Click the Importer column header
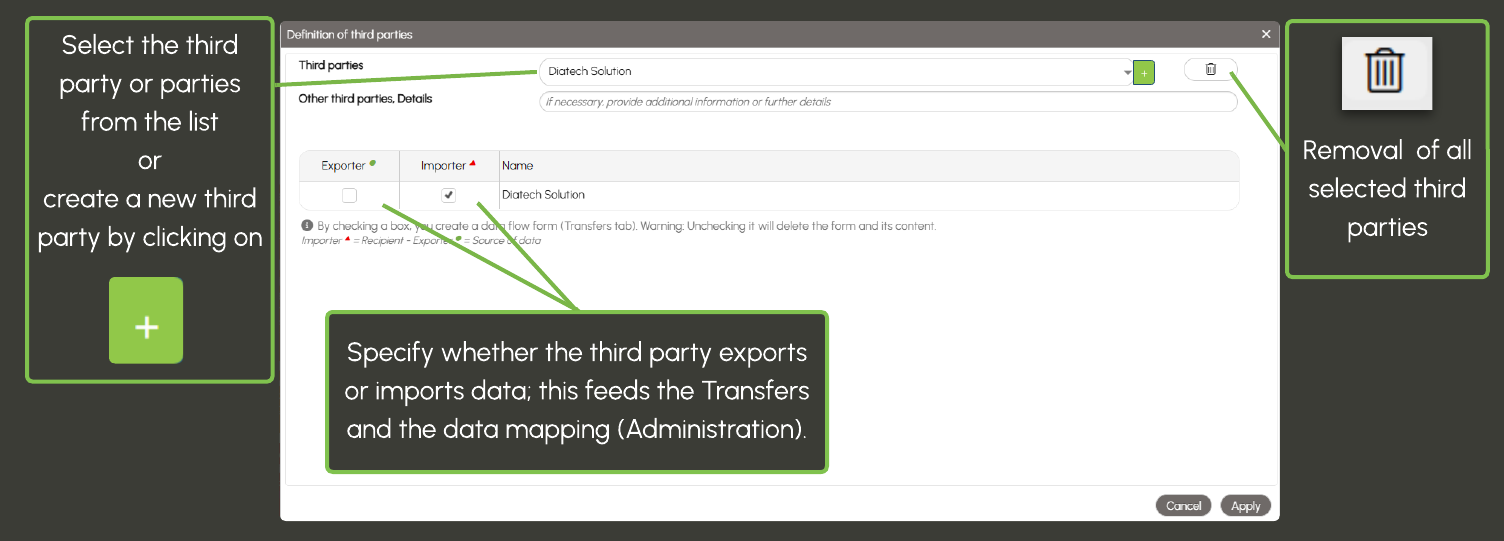The image size is (1504, 541). tap(443, 166)
